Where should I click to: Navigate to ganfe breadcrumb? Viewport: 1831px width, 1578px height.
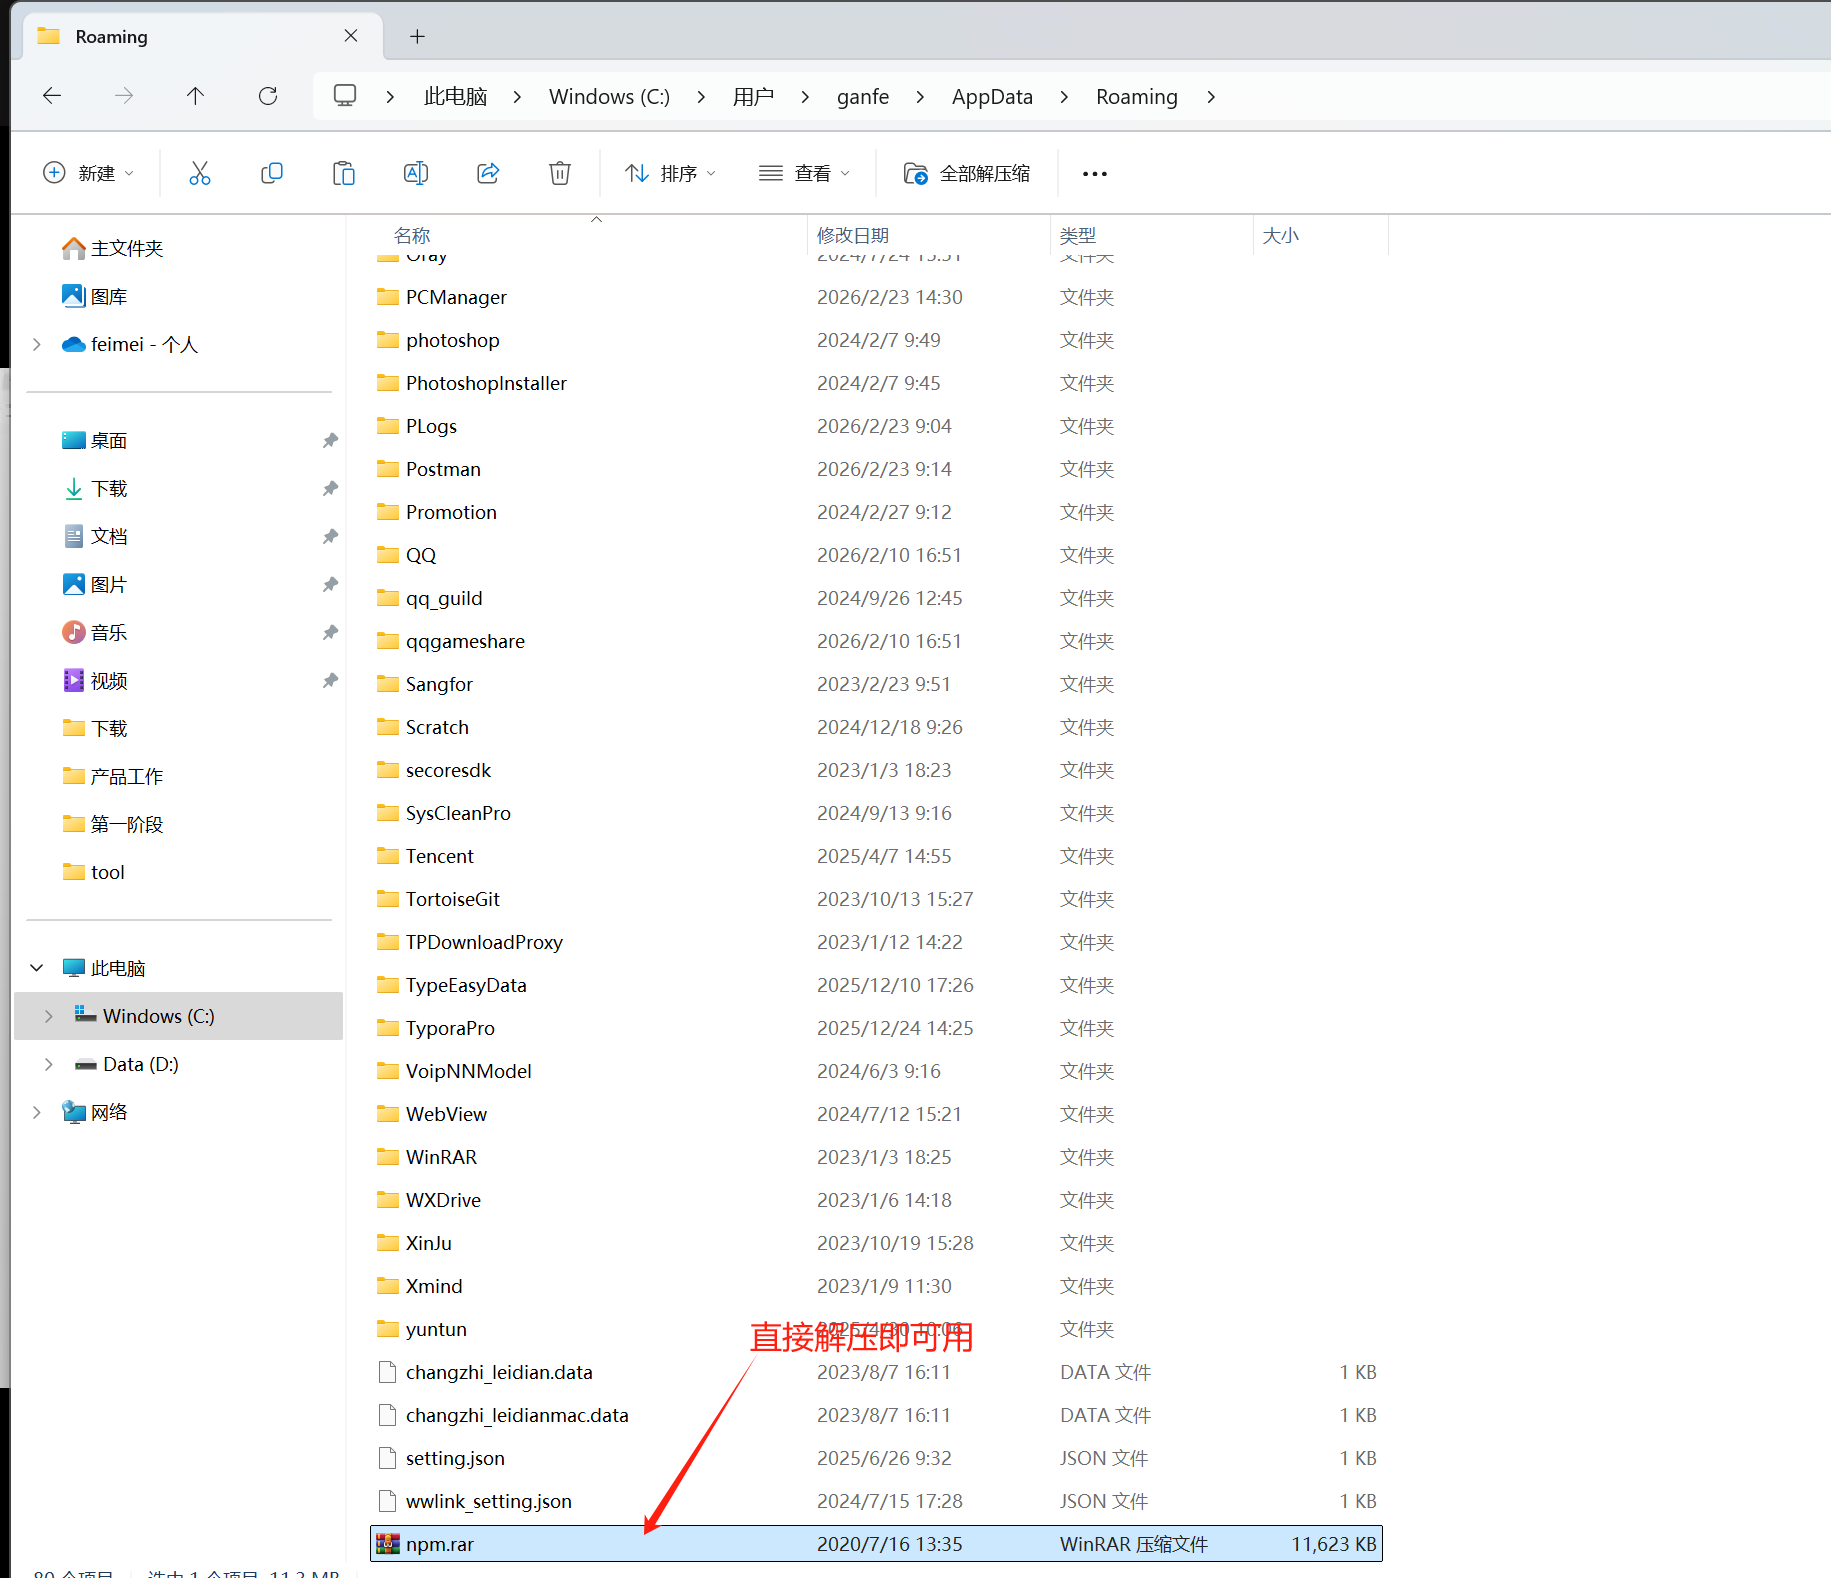pyautogui.click(x=863, y=97)
